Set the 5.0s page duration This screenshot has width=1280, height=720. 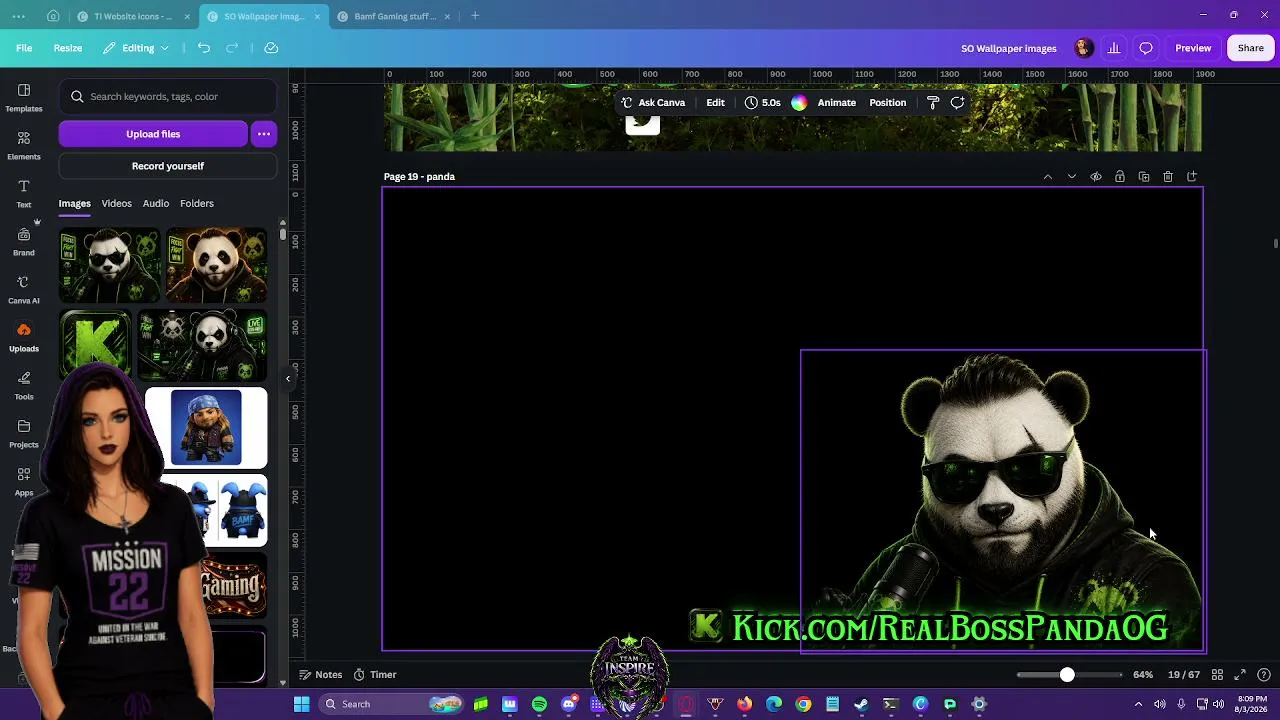coord(763,103)
